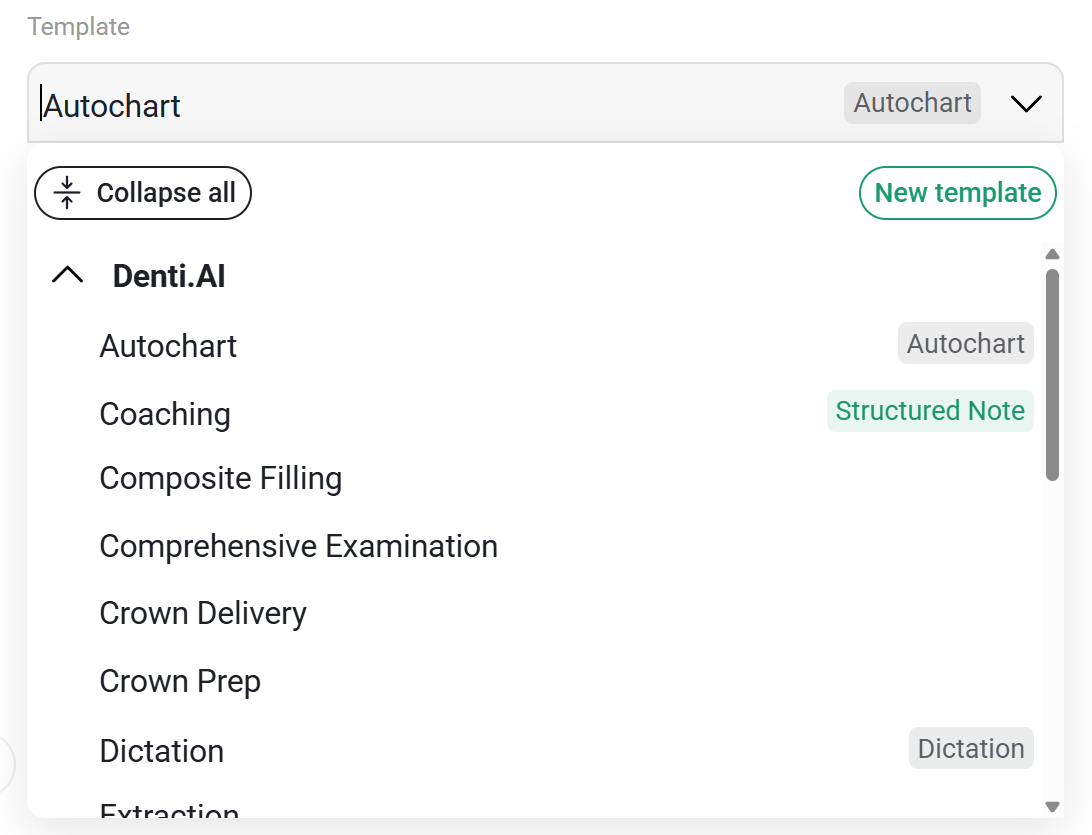This screenshot has width=1092, height=835.
Task: Click the scrollbar down arrow
Action: tap(1052, 806)
